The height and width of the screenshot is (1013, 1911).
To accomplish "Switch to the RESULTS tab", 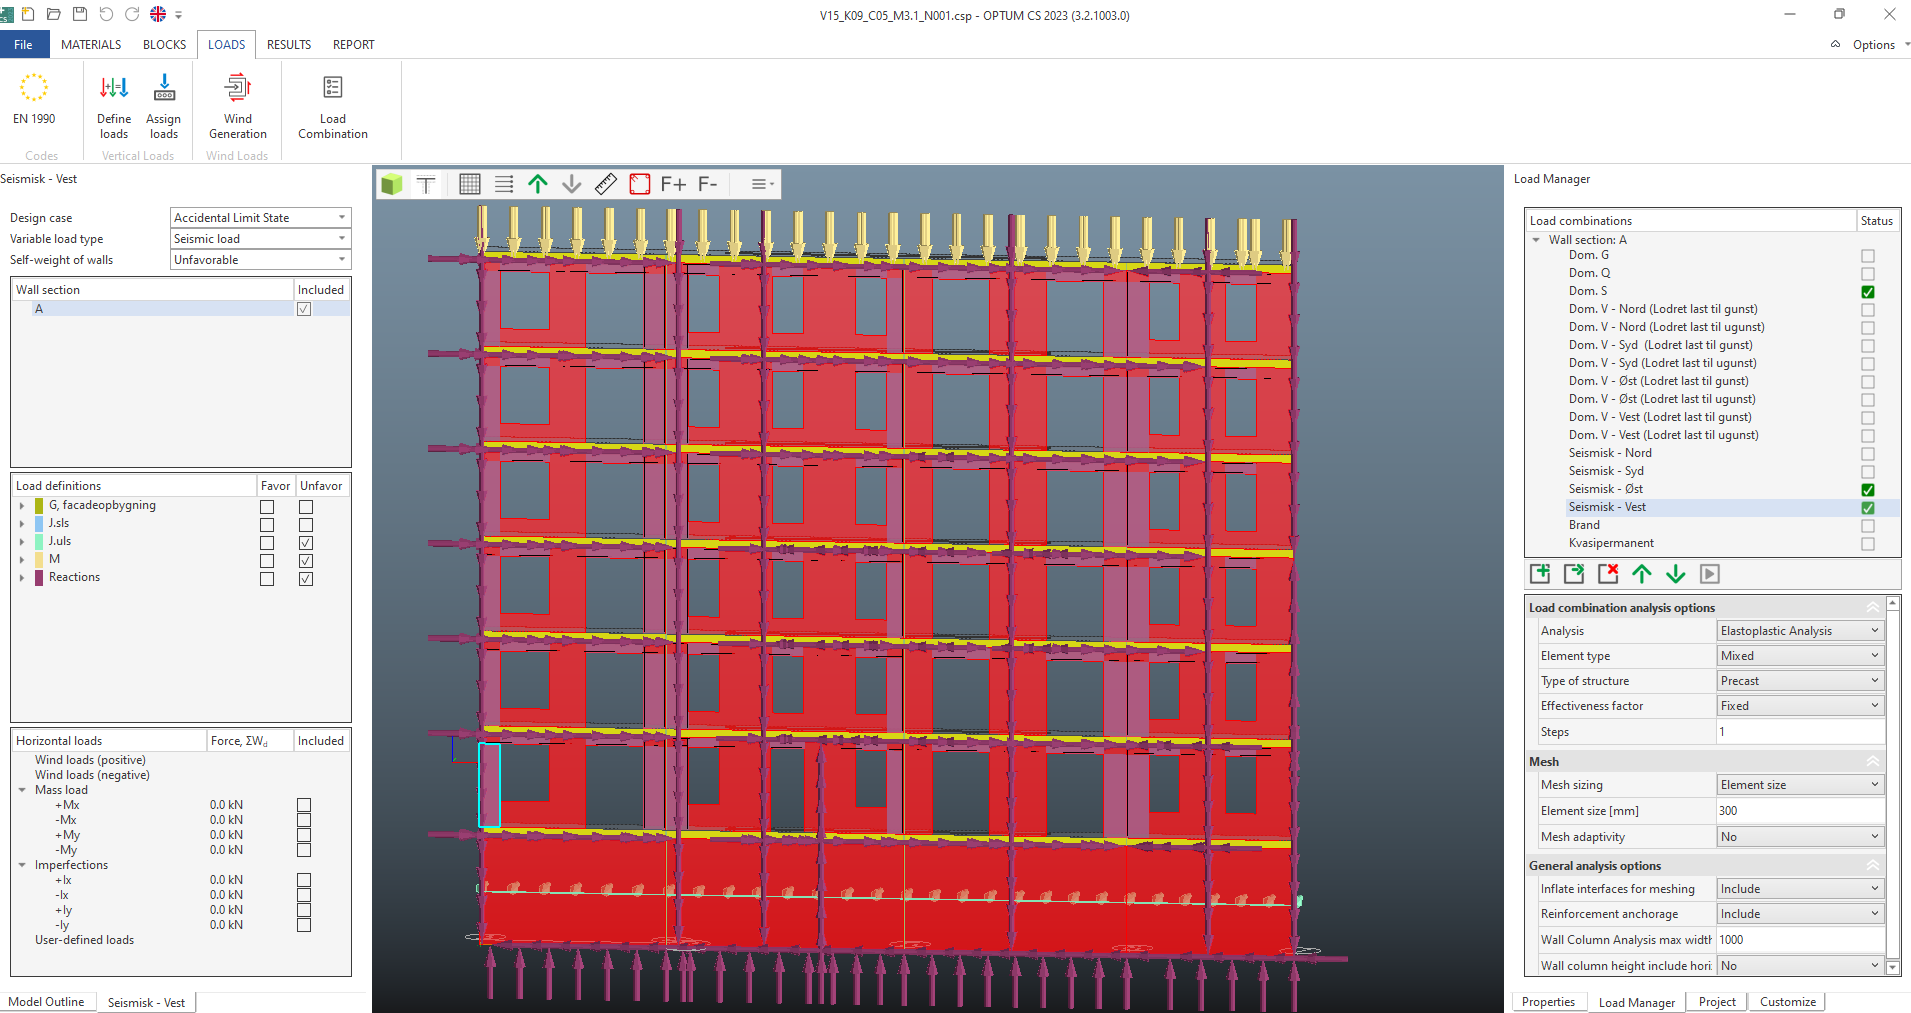I will coord(288,44).
